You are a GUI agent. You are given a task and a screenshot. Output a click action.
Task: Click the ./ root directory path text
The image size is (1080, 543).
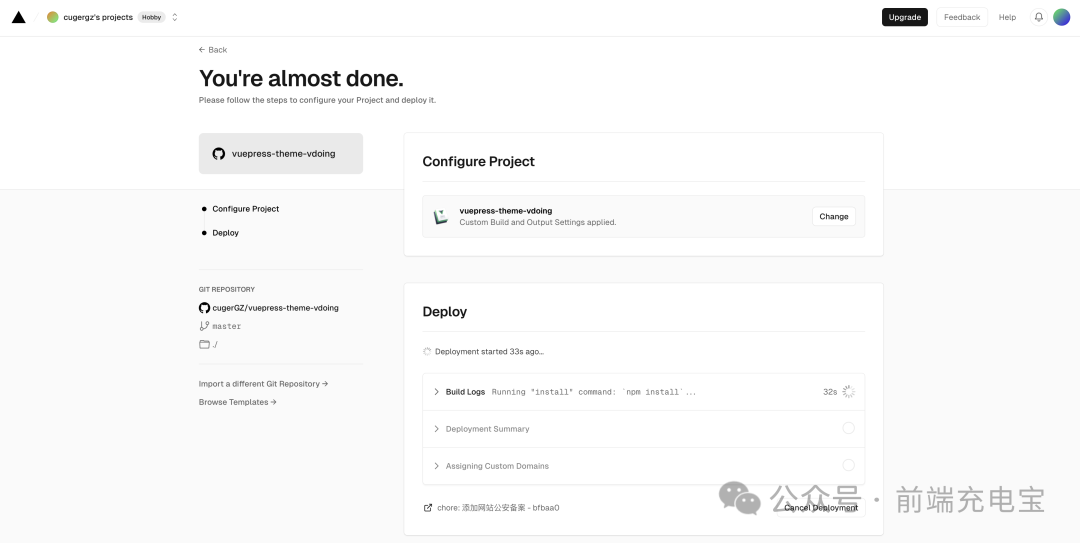point(215,345)
